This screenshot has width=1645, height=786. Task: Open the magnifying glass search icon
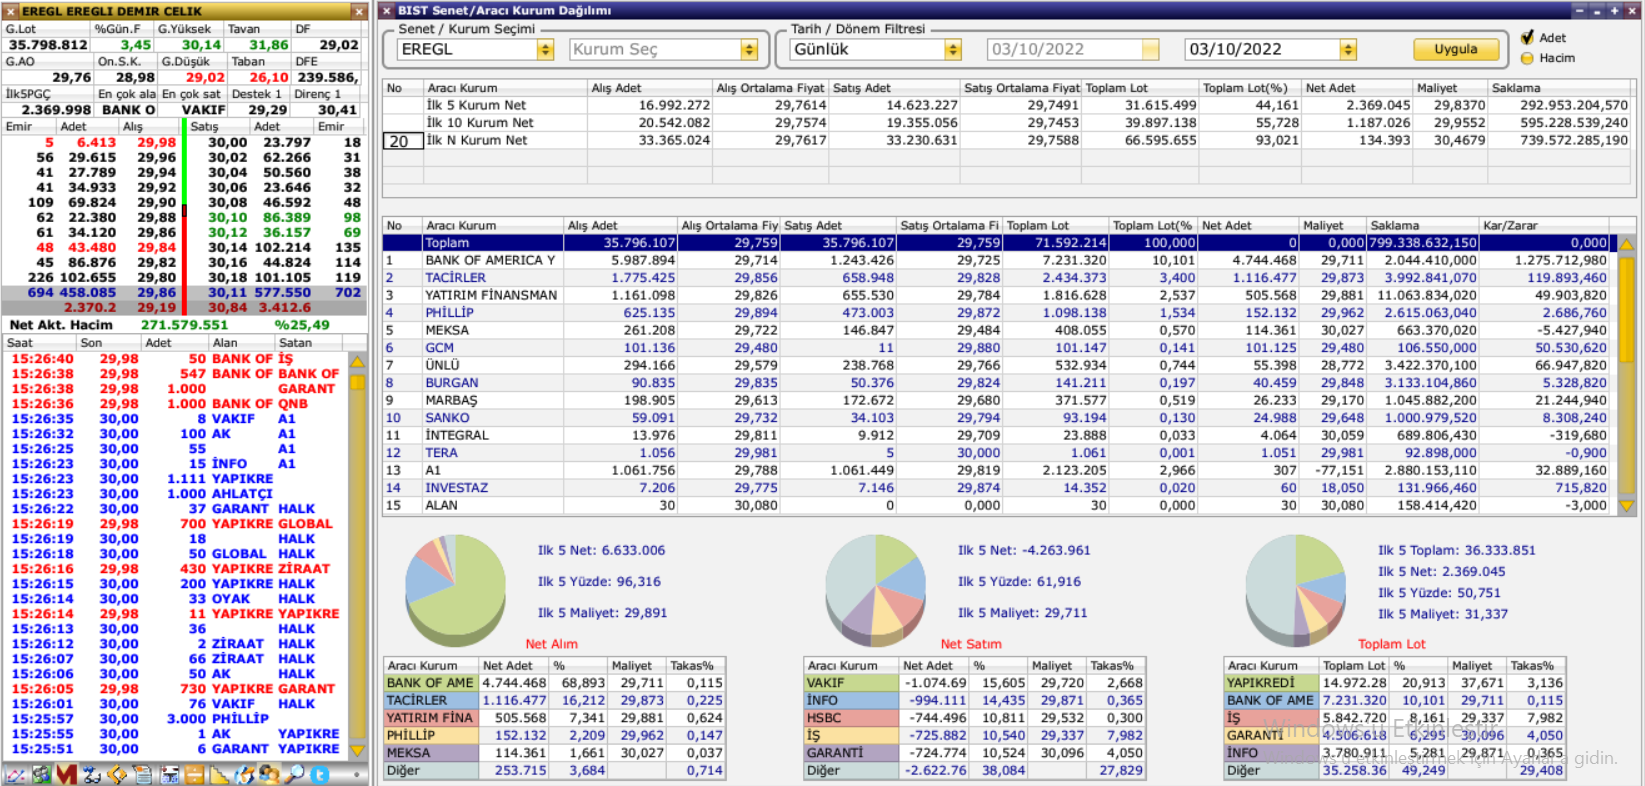point(294,774)
